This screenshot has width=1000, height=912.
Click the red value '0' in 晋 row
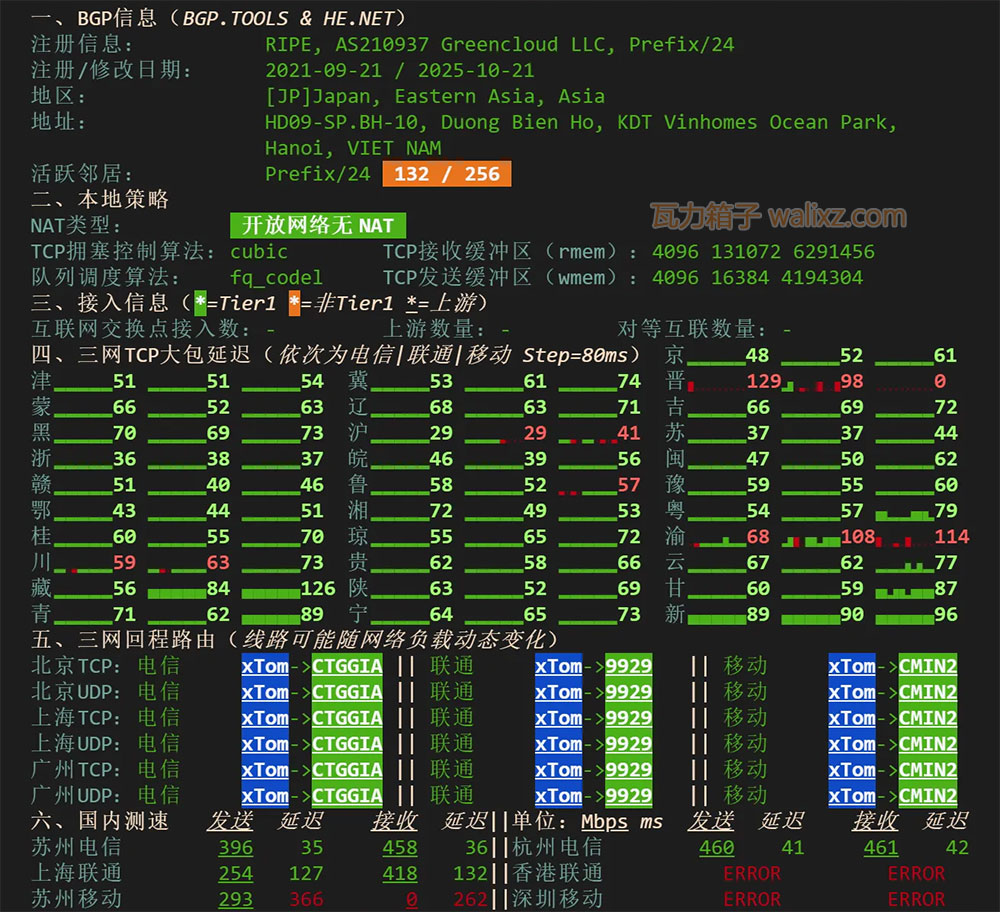pos(940,381)
